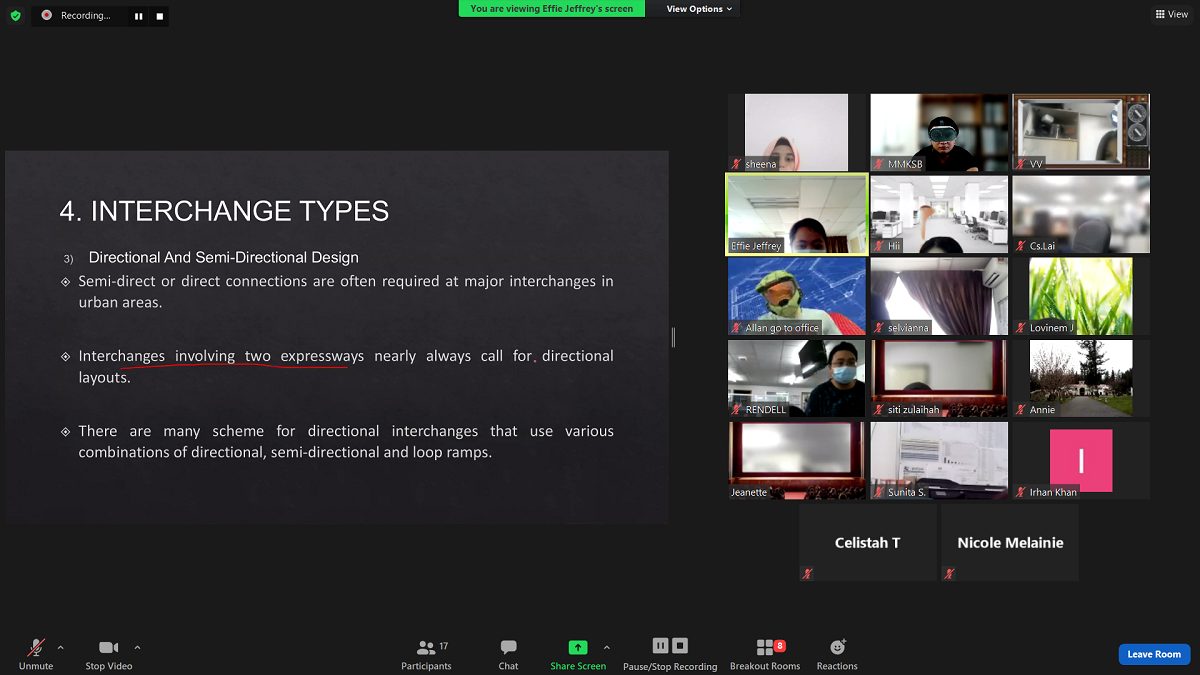Select Annie's video thumbnail

click(1081, 378)
